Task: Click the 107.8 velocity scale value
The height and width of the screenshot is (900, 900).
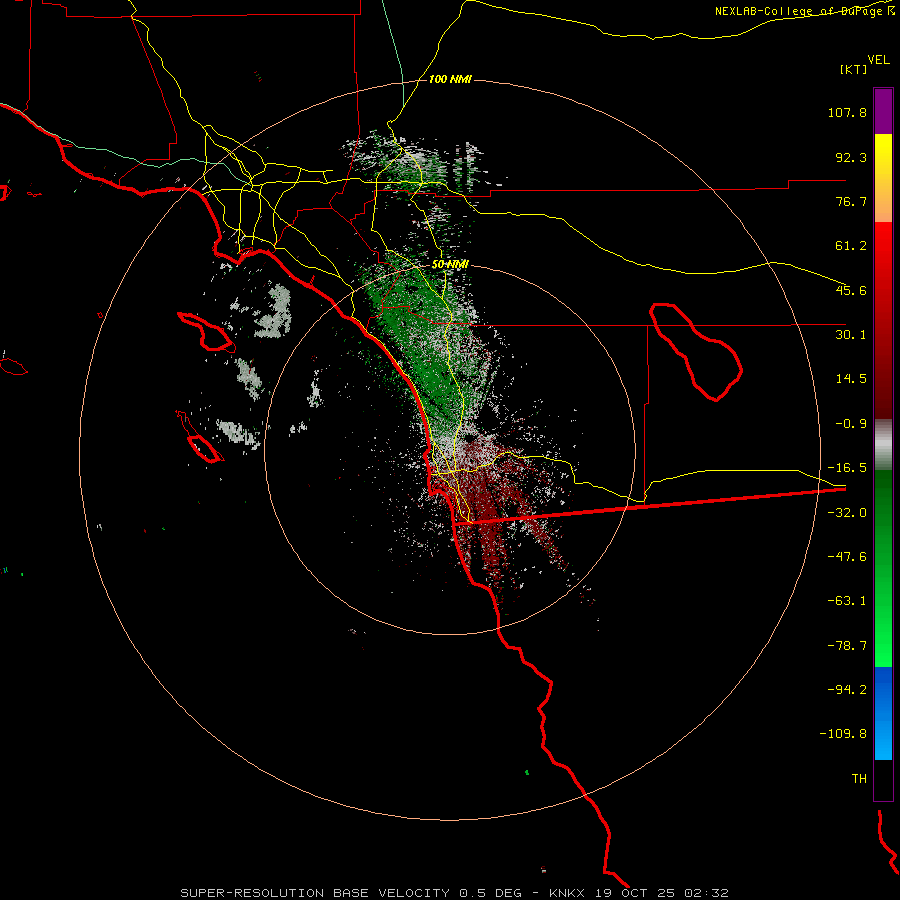Action: point(847,112)
